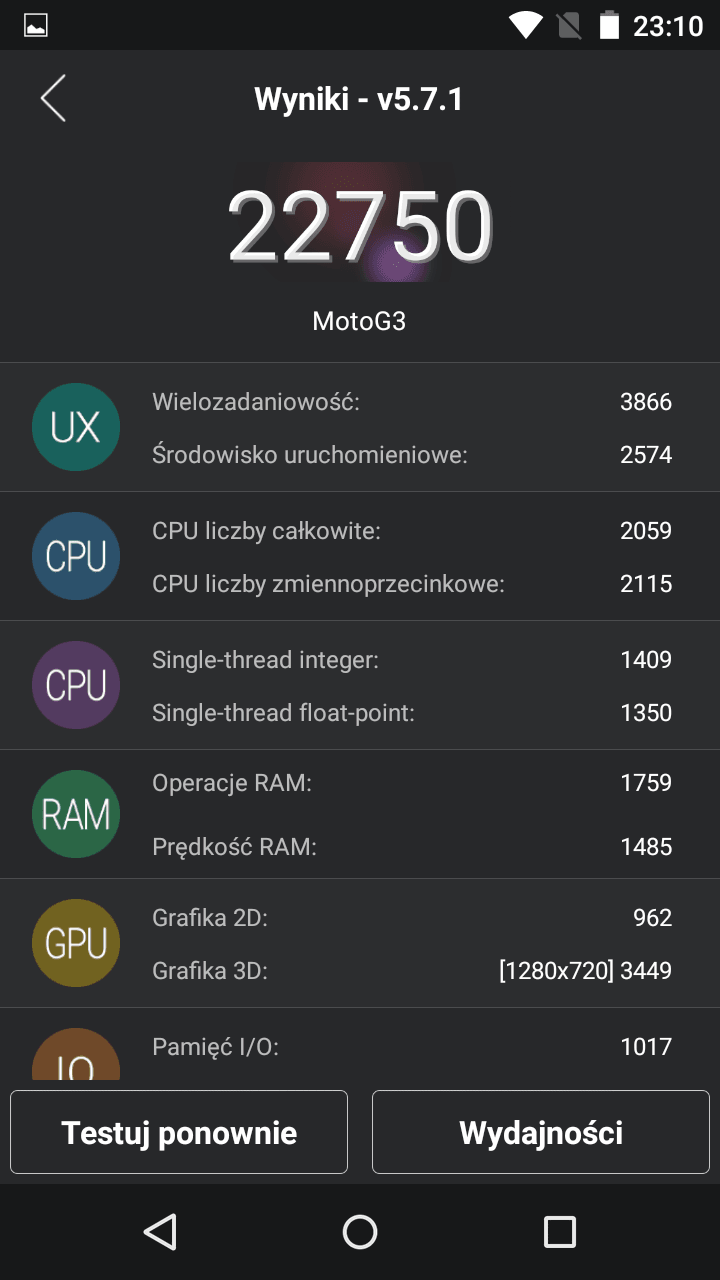Tap the back arrow icon
The image size is (720, 1280).
(53, 98)
